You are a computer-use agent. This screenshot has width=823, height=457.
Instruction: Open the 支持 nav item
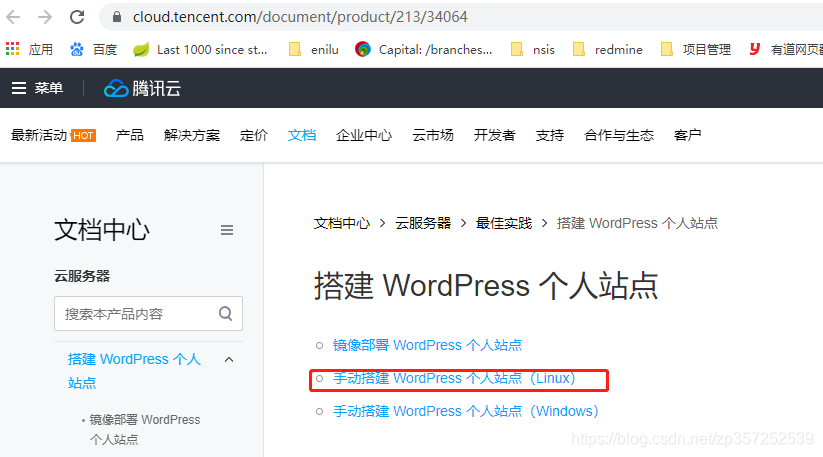pyautogui.click(x=550, y=135)
